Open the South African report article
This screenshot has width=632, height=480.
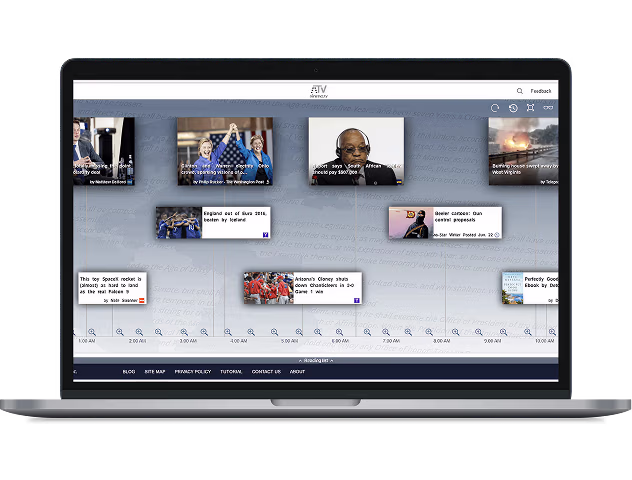click(x=356, y=151)
